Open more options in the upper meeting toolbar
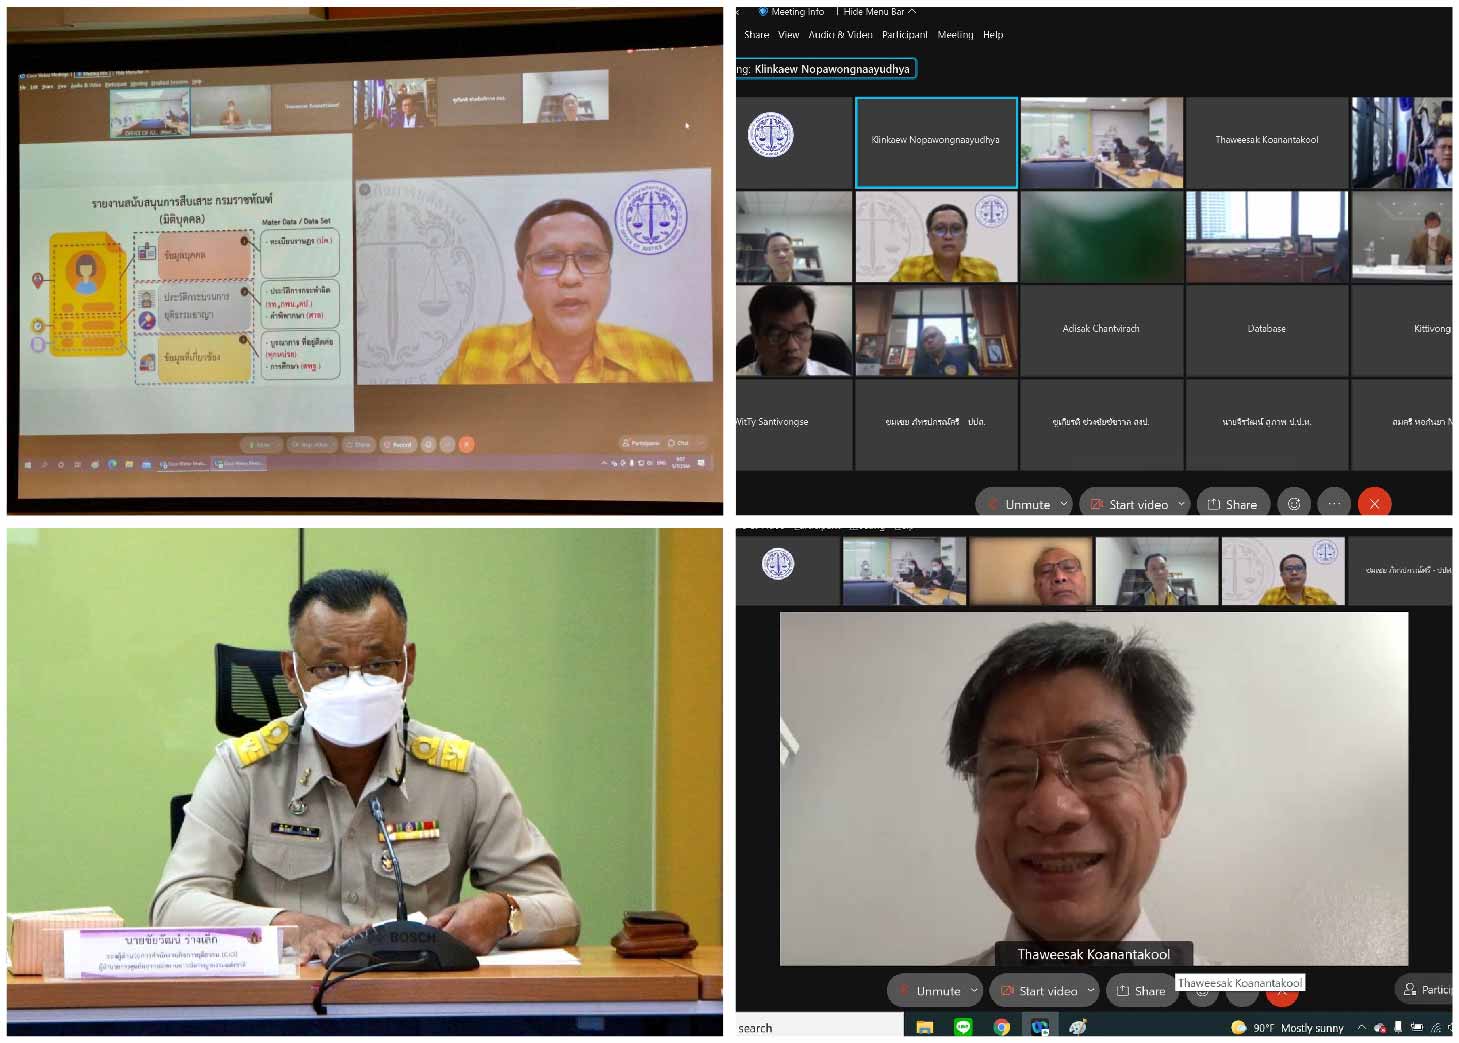The width and height of the screenshot is (1459, 1043). coord(1334,504)
